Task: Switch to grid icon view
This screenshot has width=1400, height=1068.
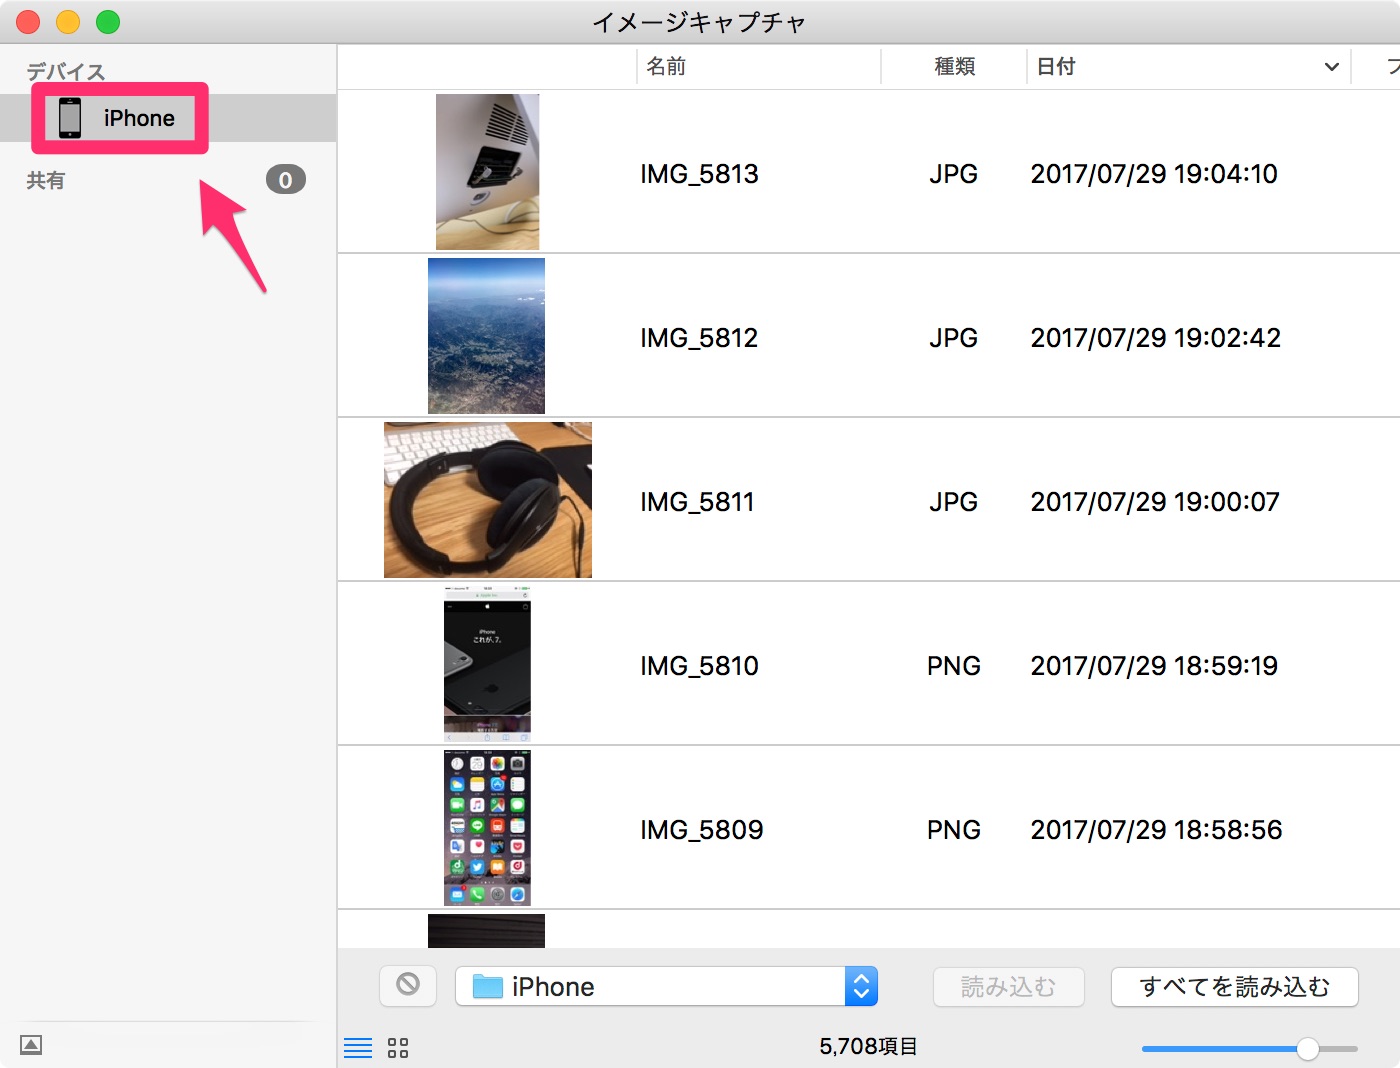Action: [x=398, y=1047]
